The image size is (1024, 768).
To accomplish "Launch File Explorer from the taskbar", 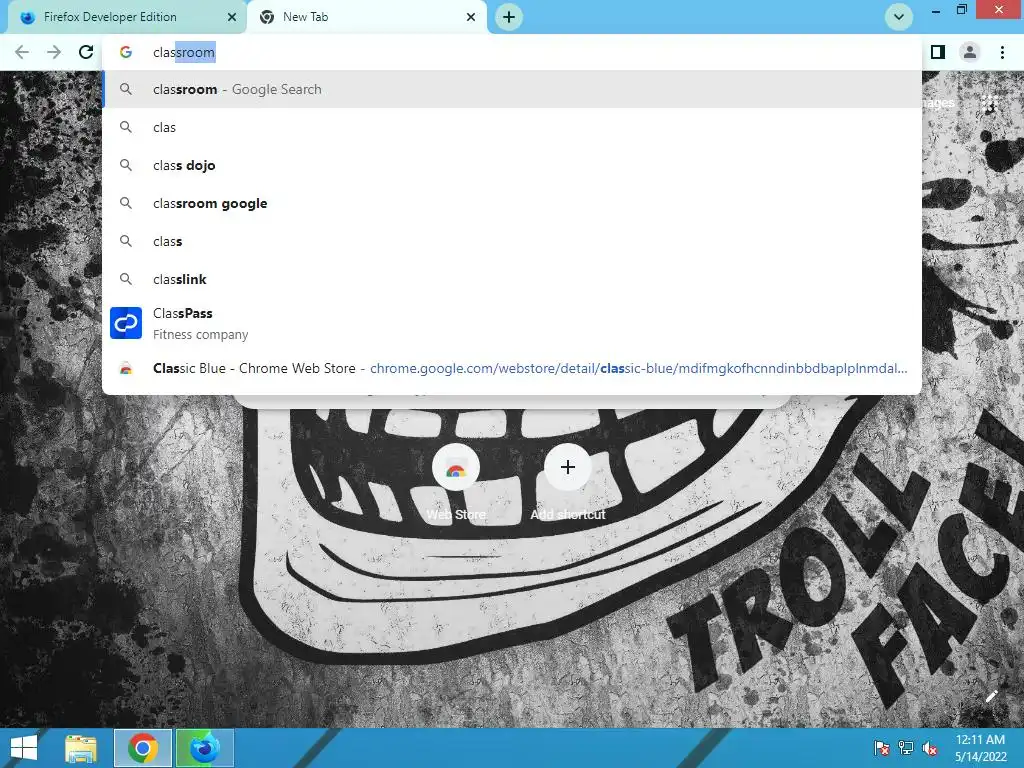I will [81, 748].
